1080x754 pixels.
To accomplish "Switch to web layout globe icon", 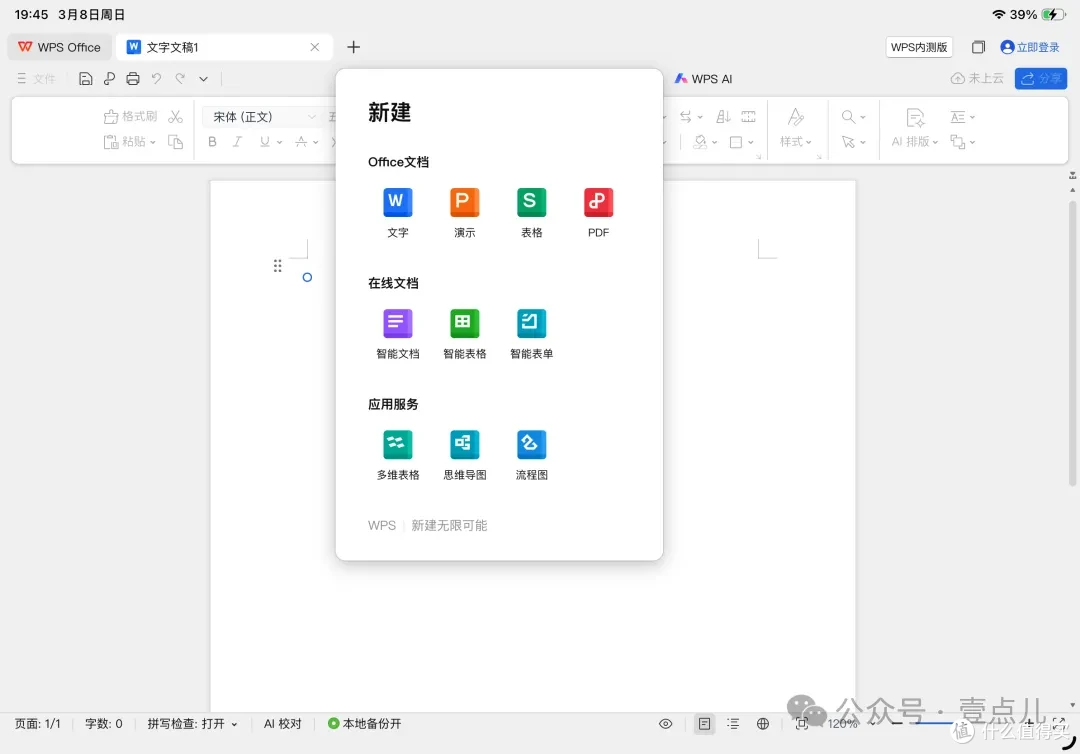I will point(762,724).
